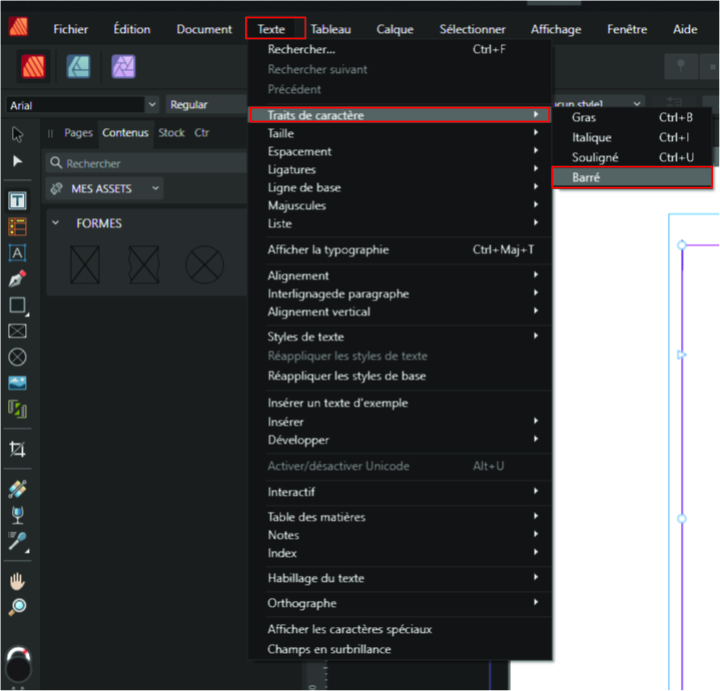The height and width of the screenshot is (691, 720).
Task: Click Afficher les caractères spéciaux
Action: point(399,629)
